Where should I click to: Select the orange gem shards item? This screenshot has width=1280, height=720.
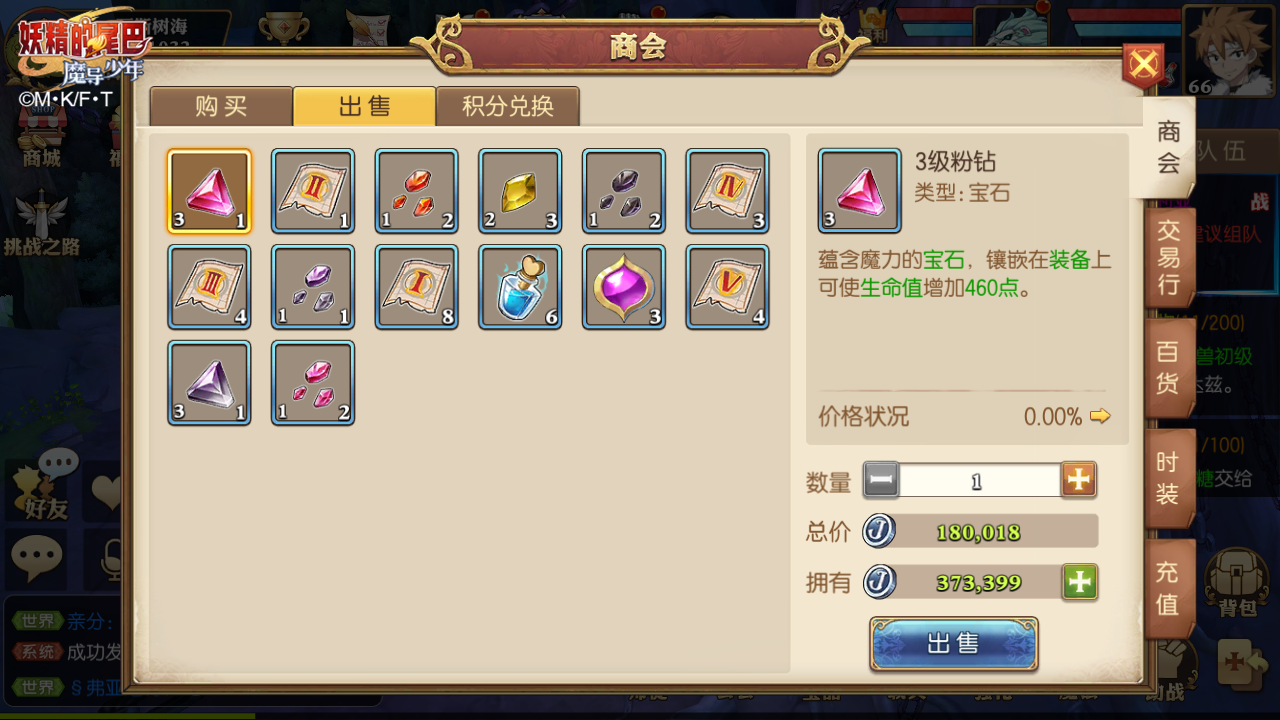coord(417,191)
